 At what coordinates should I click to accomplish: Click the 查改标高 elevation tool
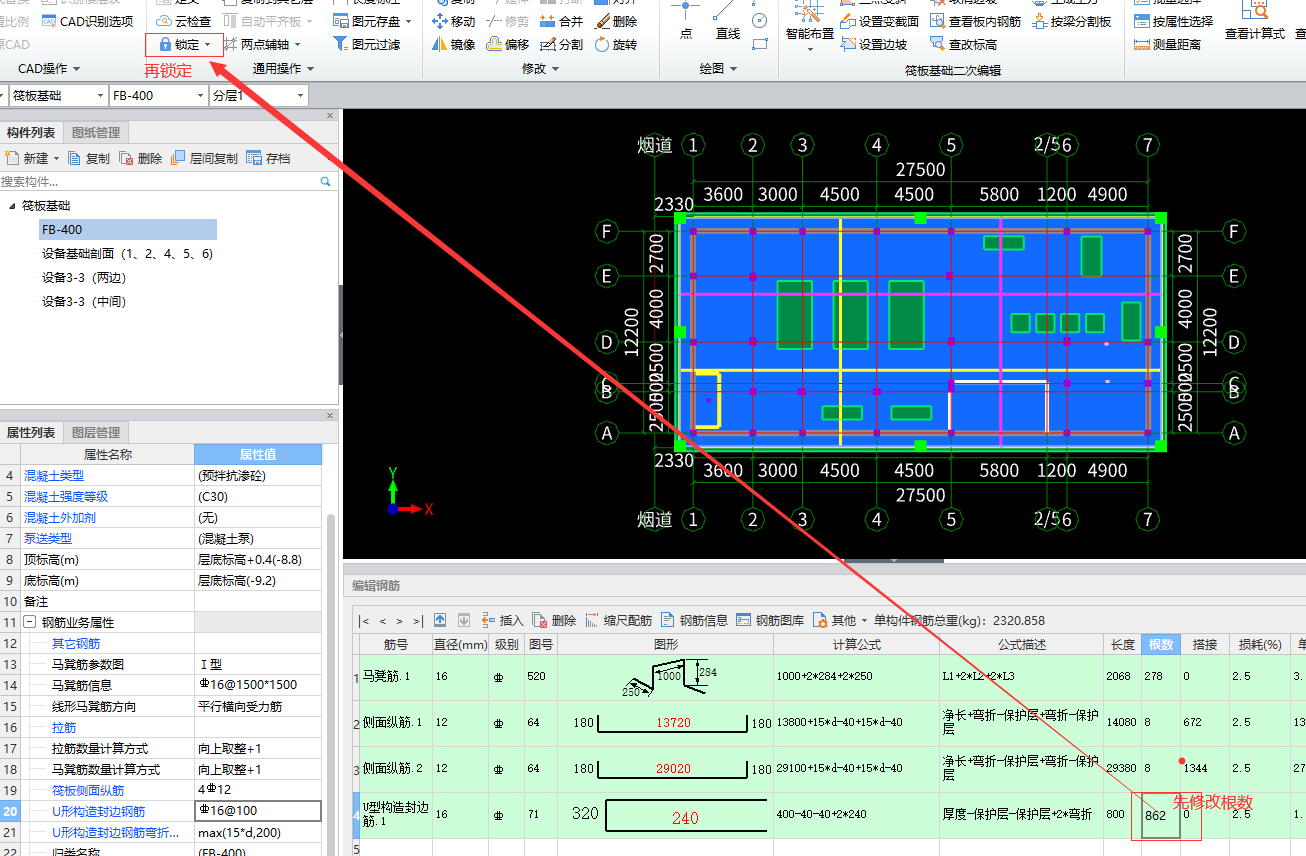[963, 45]
